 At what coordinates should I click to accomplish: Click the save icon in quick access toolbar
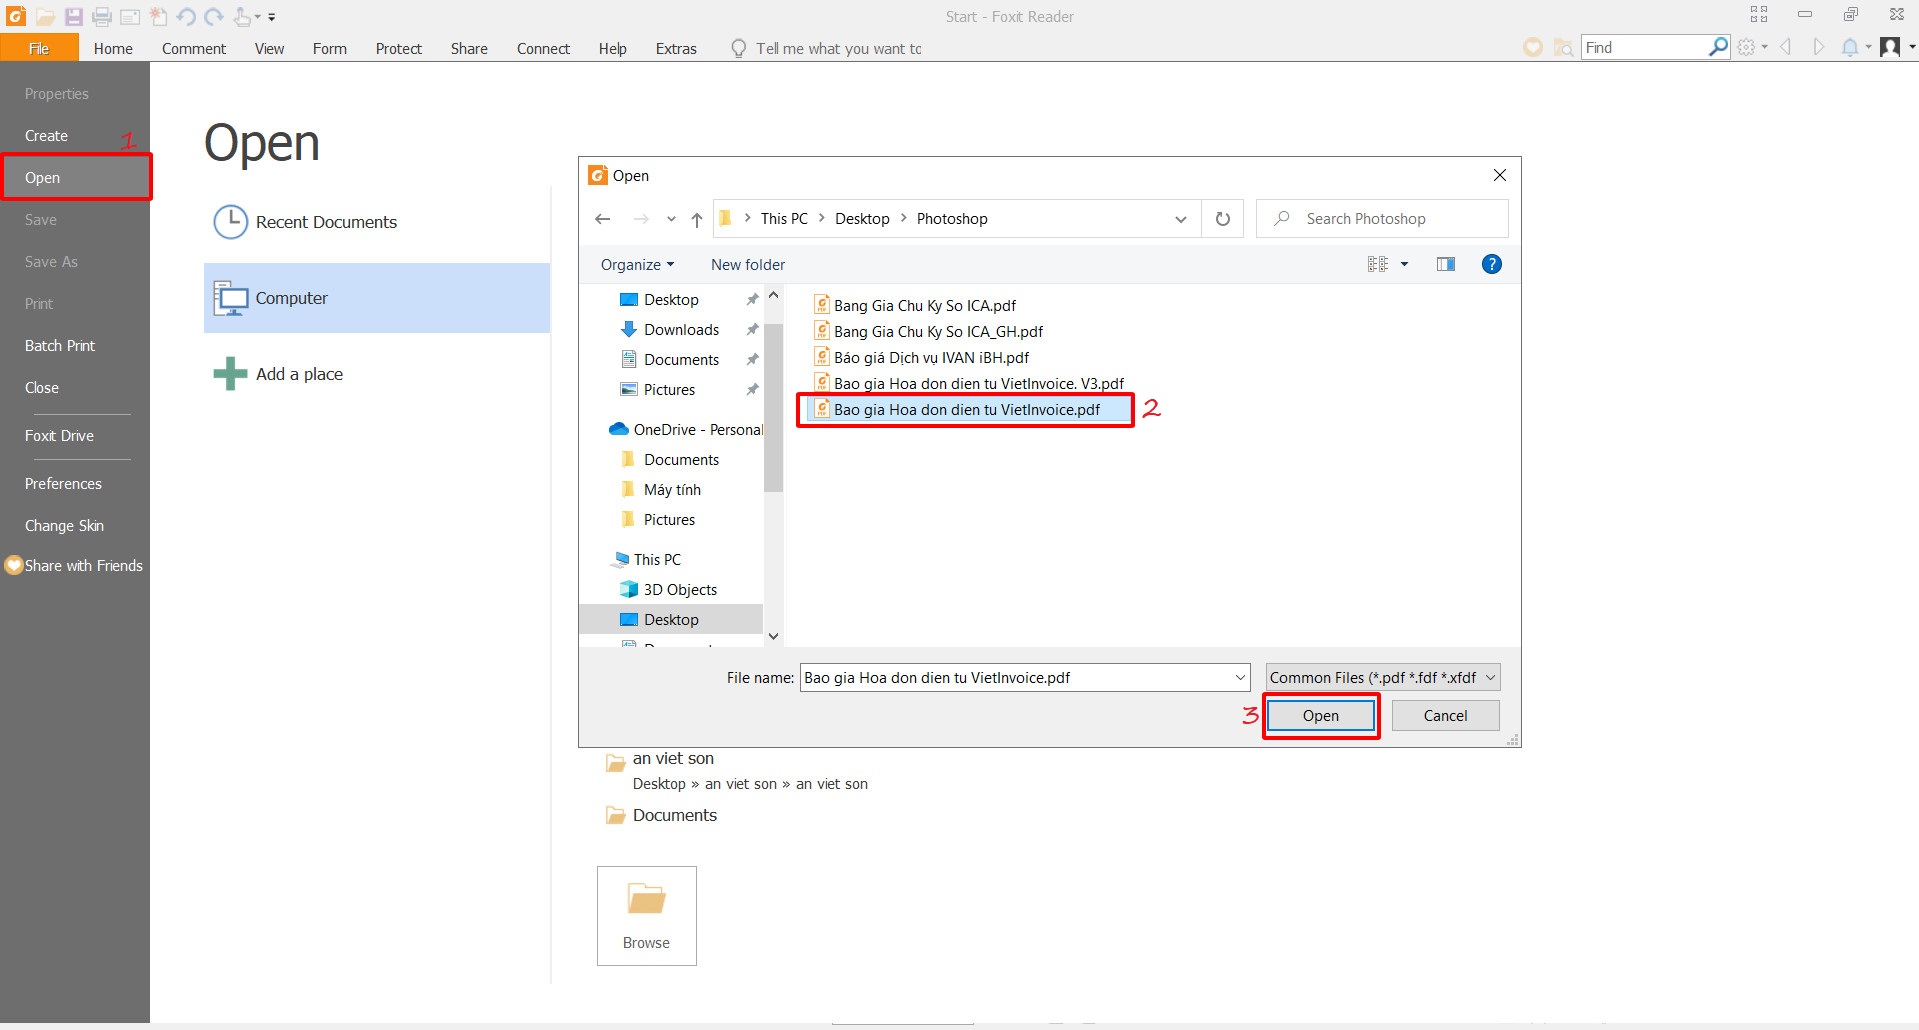click(73, 17)
